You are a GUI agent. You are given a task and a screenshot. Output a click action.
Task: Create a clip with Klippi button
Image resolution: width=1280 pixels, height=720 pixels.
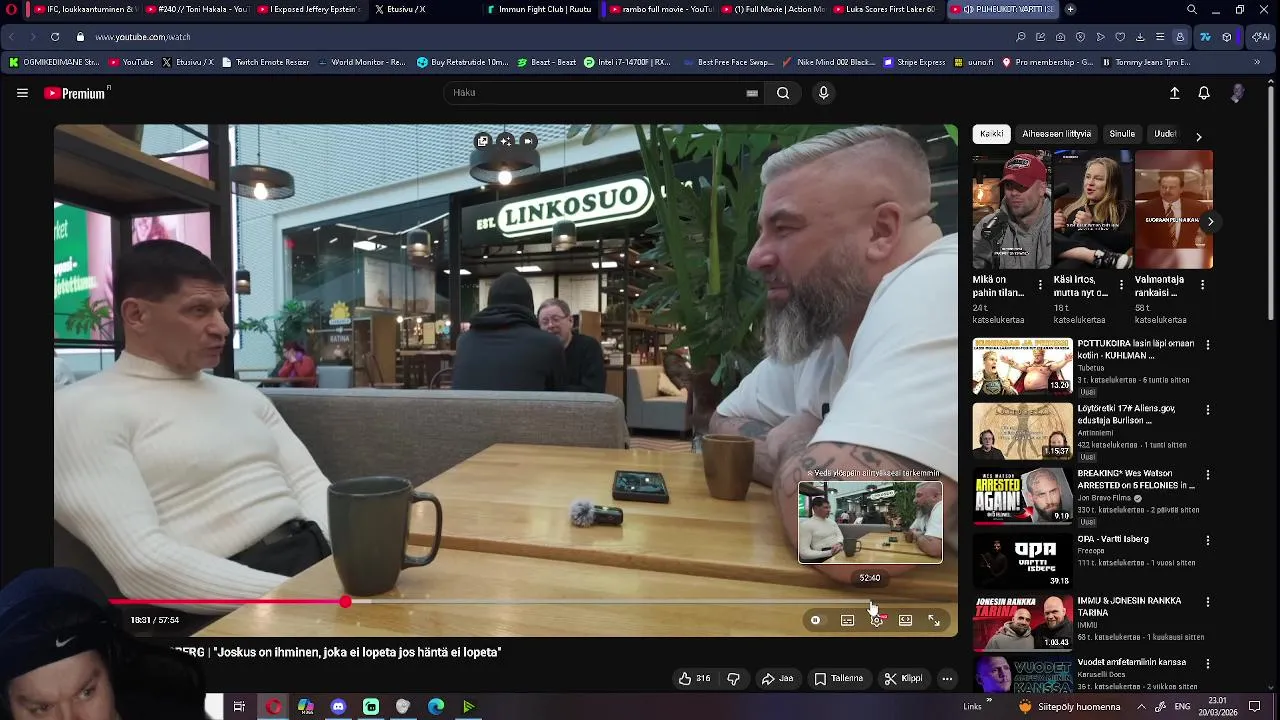[x=903, y=679]
